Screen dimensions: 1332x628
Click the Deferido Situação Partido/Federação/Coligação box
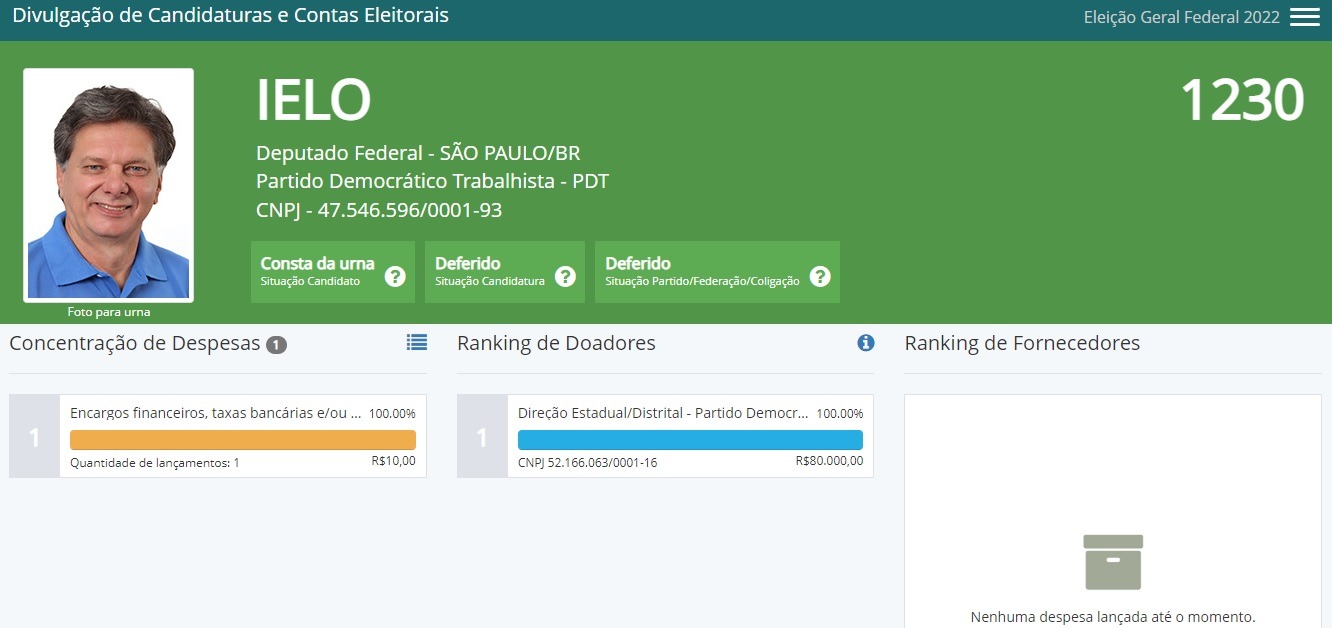702,271
